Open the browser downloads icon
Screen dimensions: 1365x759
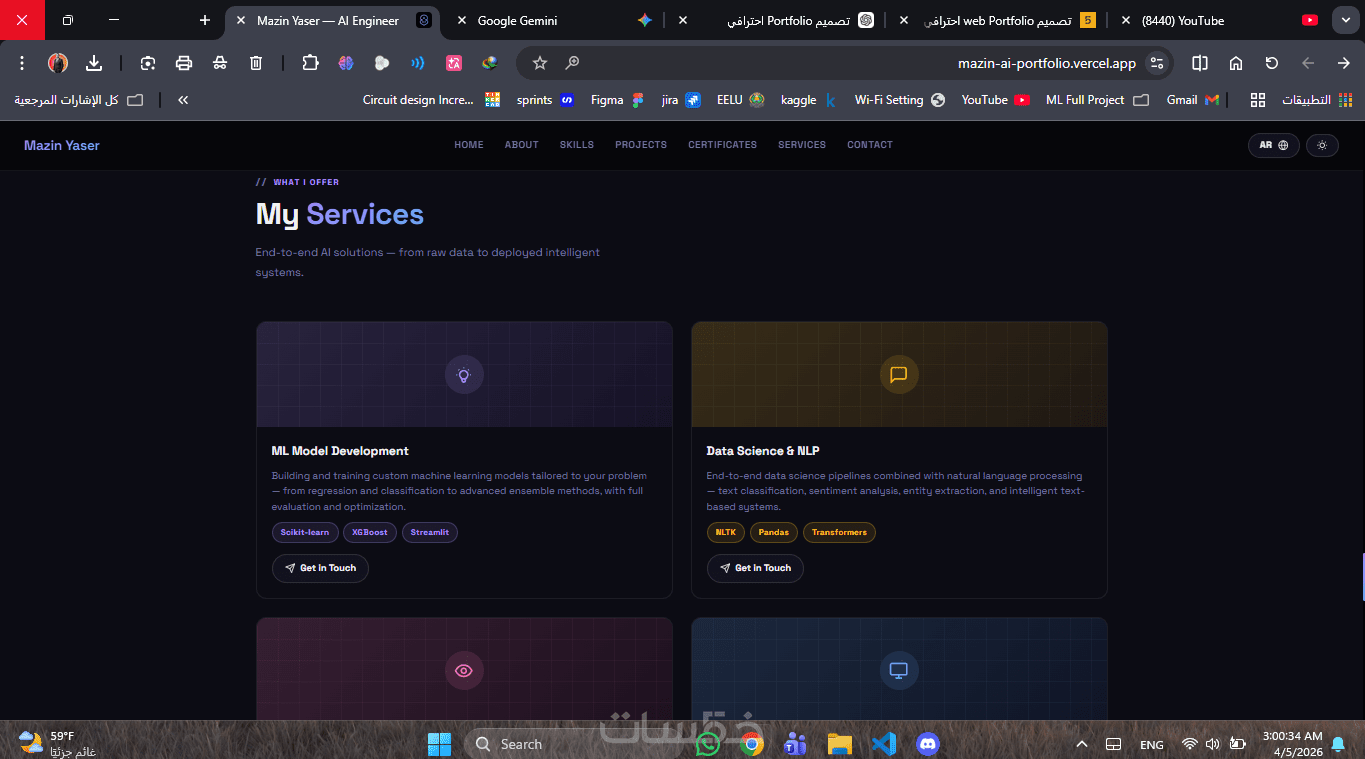click(x=94, y=63)
